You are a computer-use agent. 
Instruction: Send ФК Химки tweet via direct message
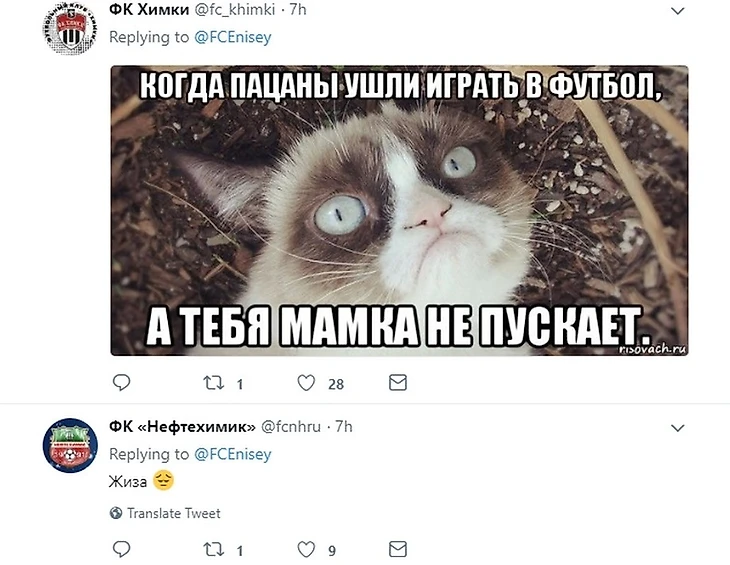pyautogui.click(x=398, y=383)
